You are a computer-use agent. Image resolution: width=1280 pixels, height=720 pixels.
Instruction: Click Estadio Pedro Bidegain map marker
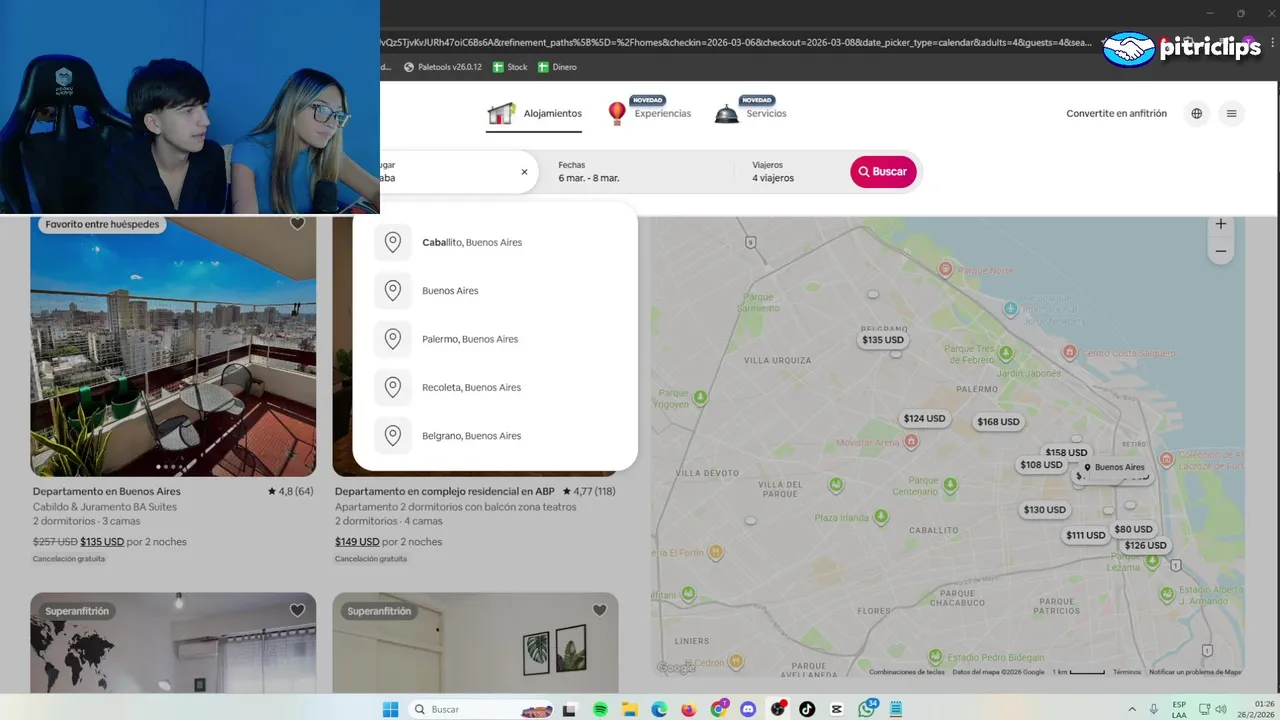[934, 656]
